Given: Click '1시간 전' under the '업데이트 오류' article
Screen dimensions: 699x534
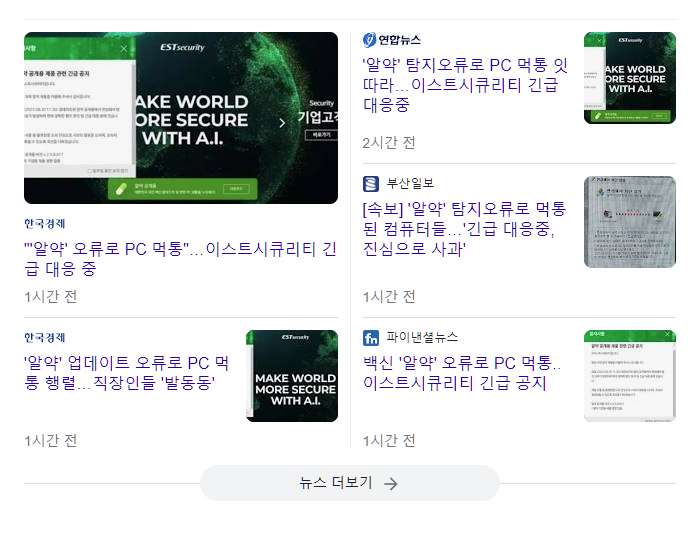Looking at the screenshot, I should point(50,441).
